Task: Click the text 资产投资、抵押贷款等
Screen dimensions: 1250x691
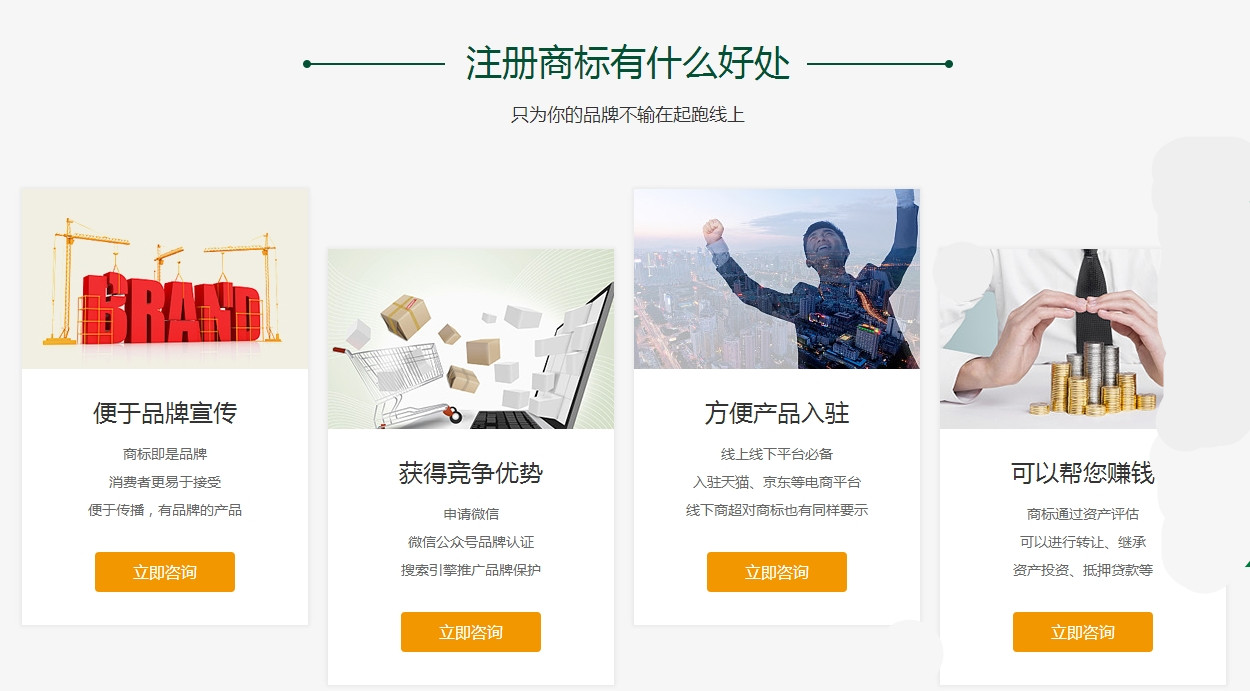Action: [1083, 570]
